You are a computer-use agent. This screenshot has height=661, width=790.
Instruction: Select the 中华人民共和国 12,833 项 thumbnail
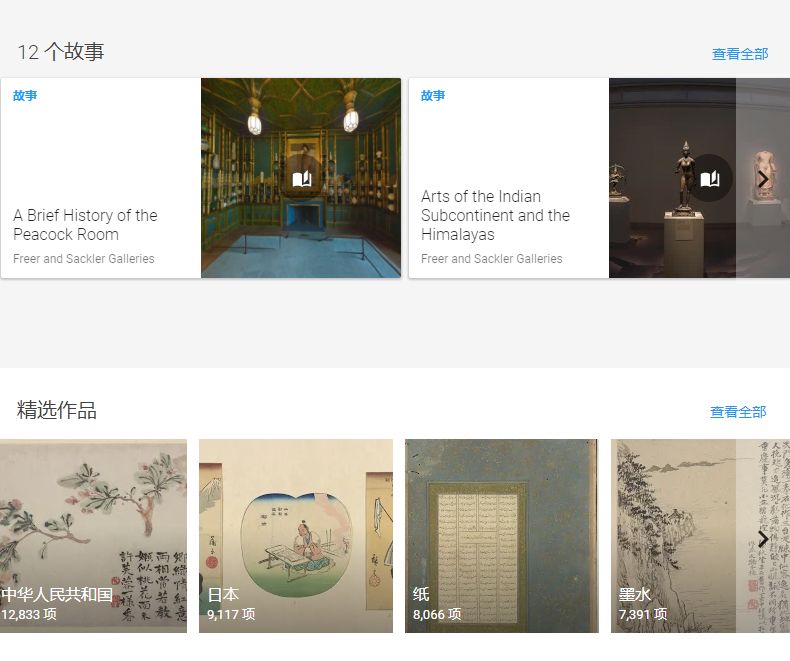[93, 536]
